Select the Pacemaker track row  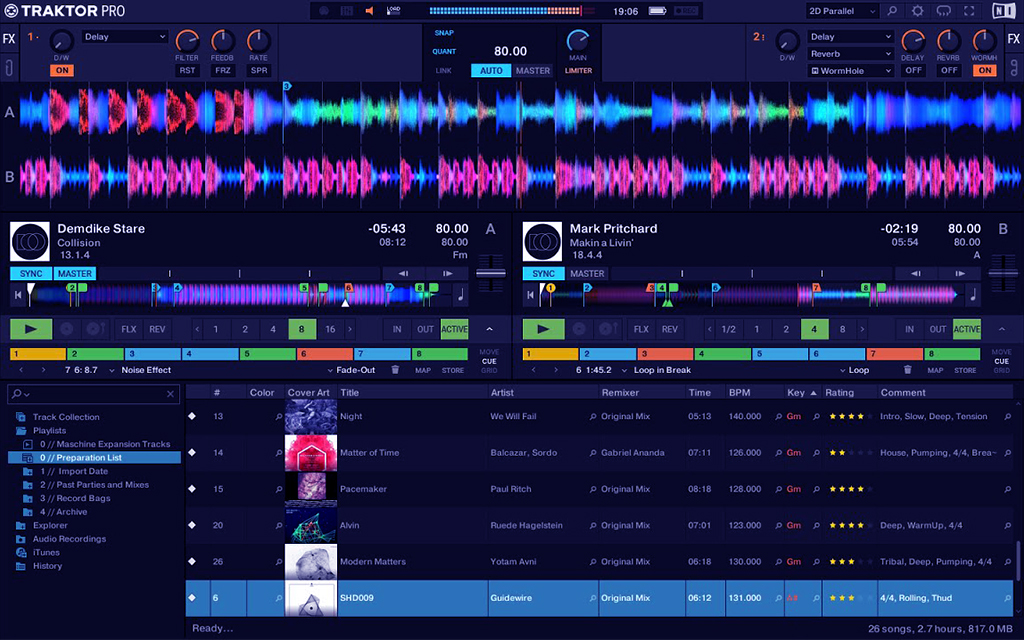[x=600, y=489]
